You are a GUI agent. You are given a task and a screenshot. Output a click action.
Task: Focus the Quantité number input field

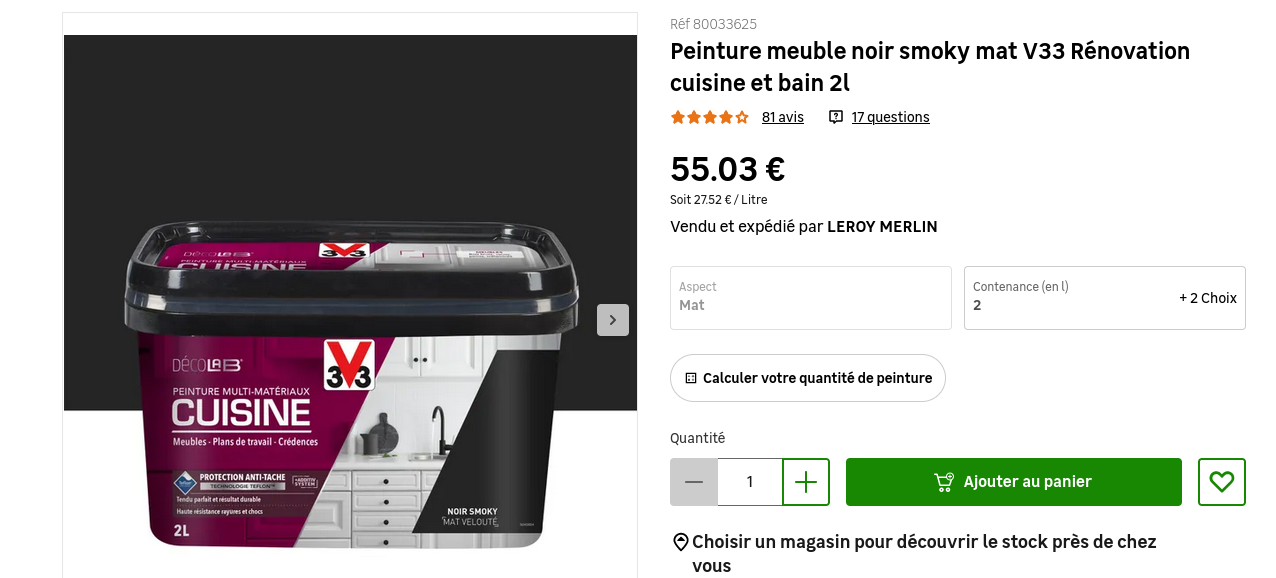pos(750,482)
